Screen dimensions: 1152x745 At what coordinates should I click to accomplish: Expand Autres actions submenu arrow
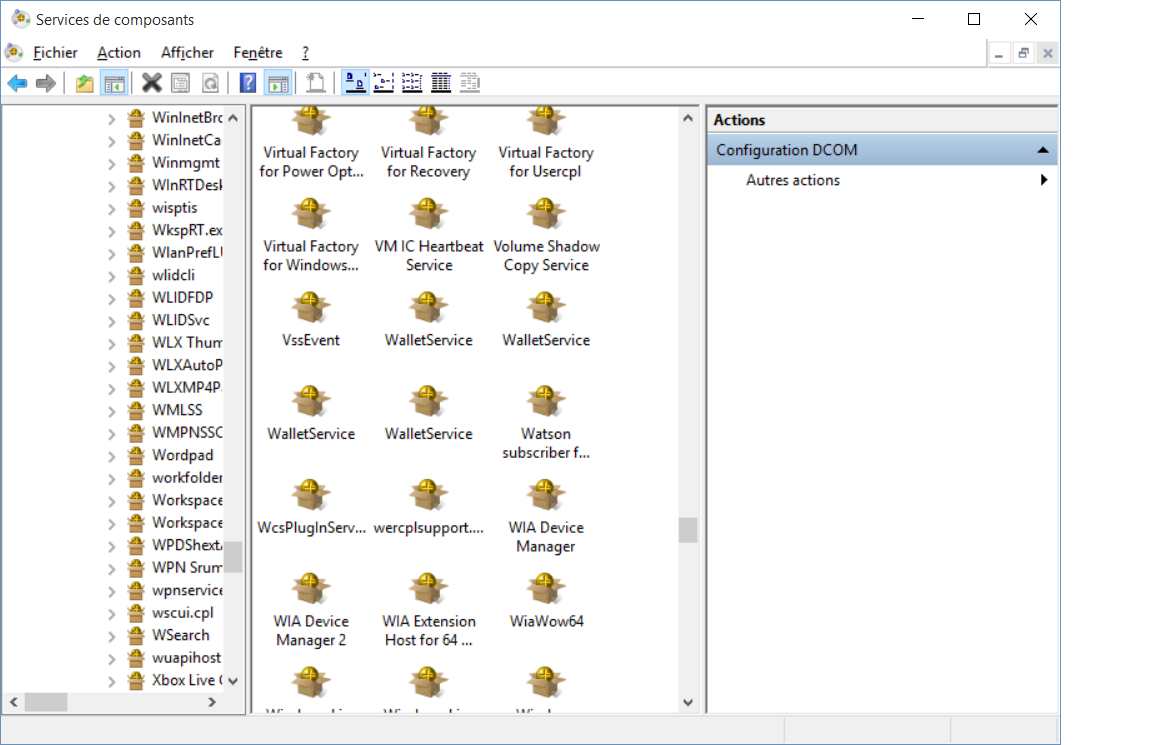pyautogui.click(x=1044, y=180)
